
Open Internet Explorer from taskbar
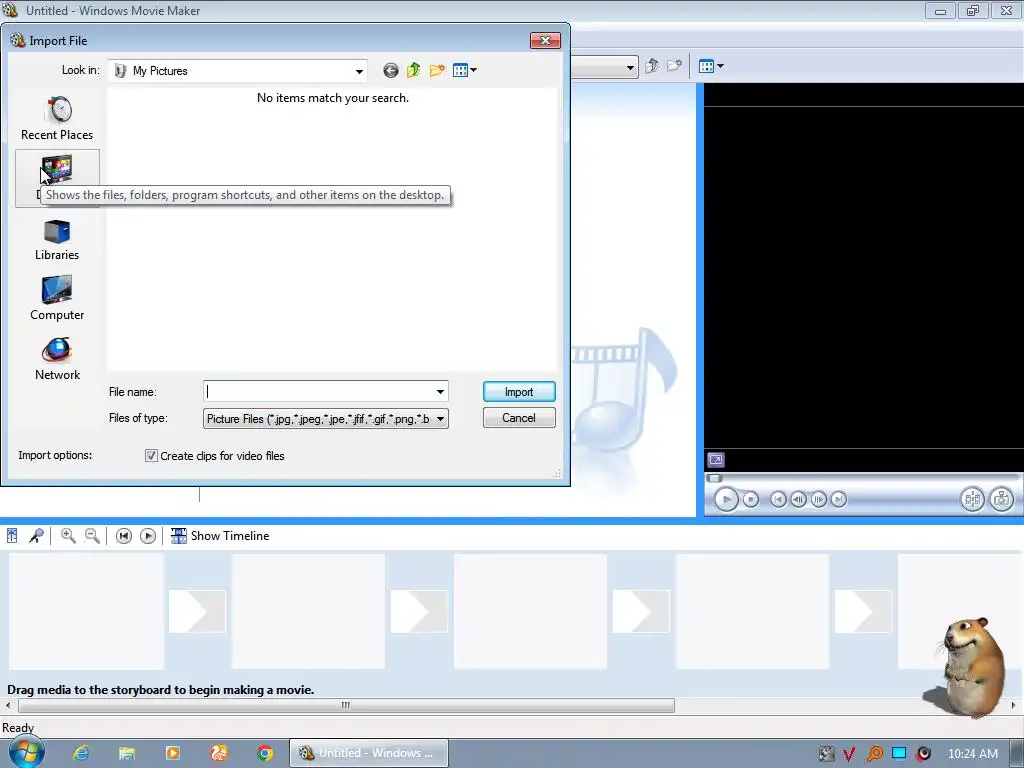81,754
